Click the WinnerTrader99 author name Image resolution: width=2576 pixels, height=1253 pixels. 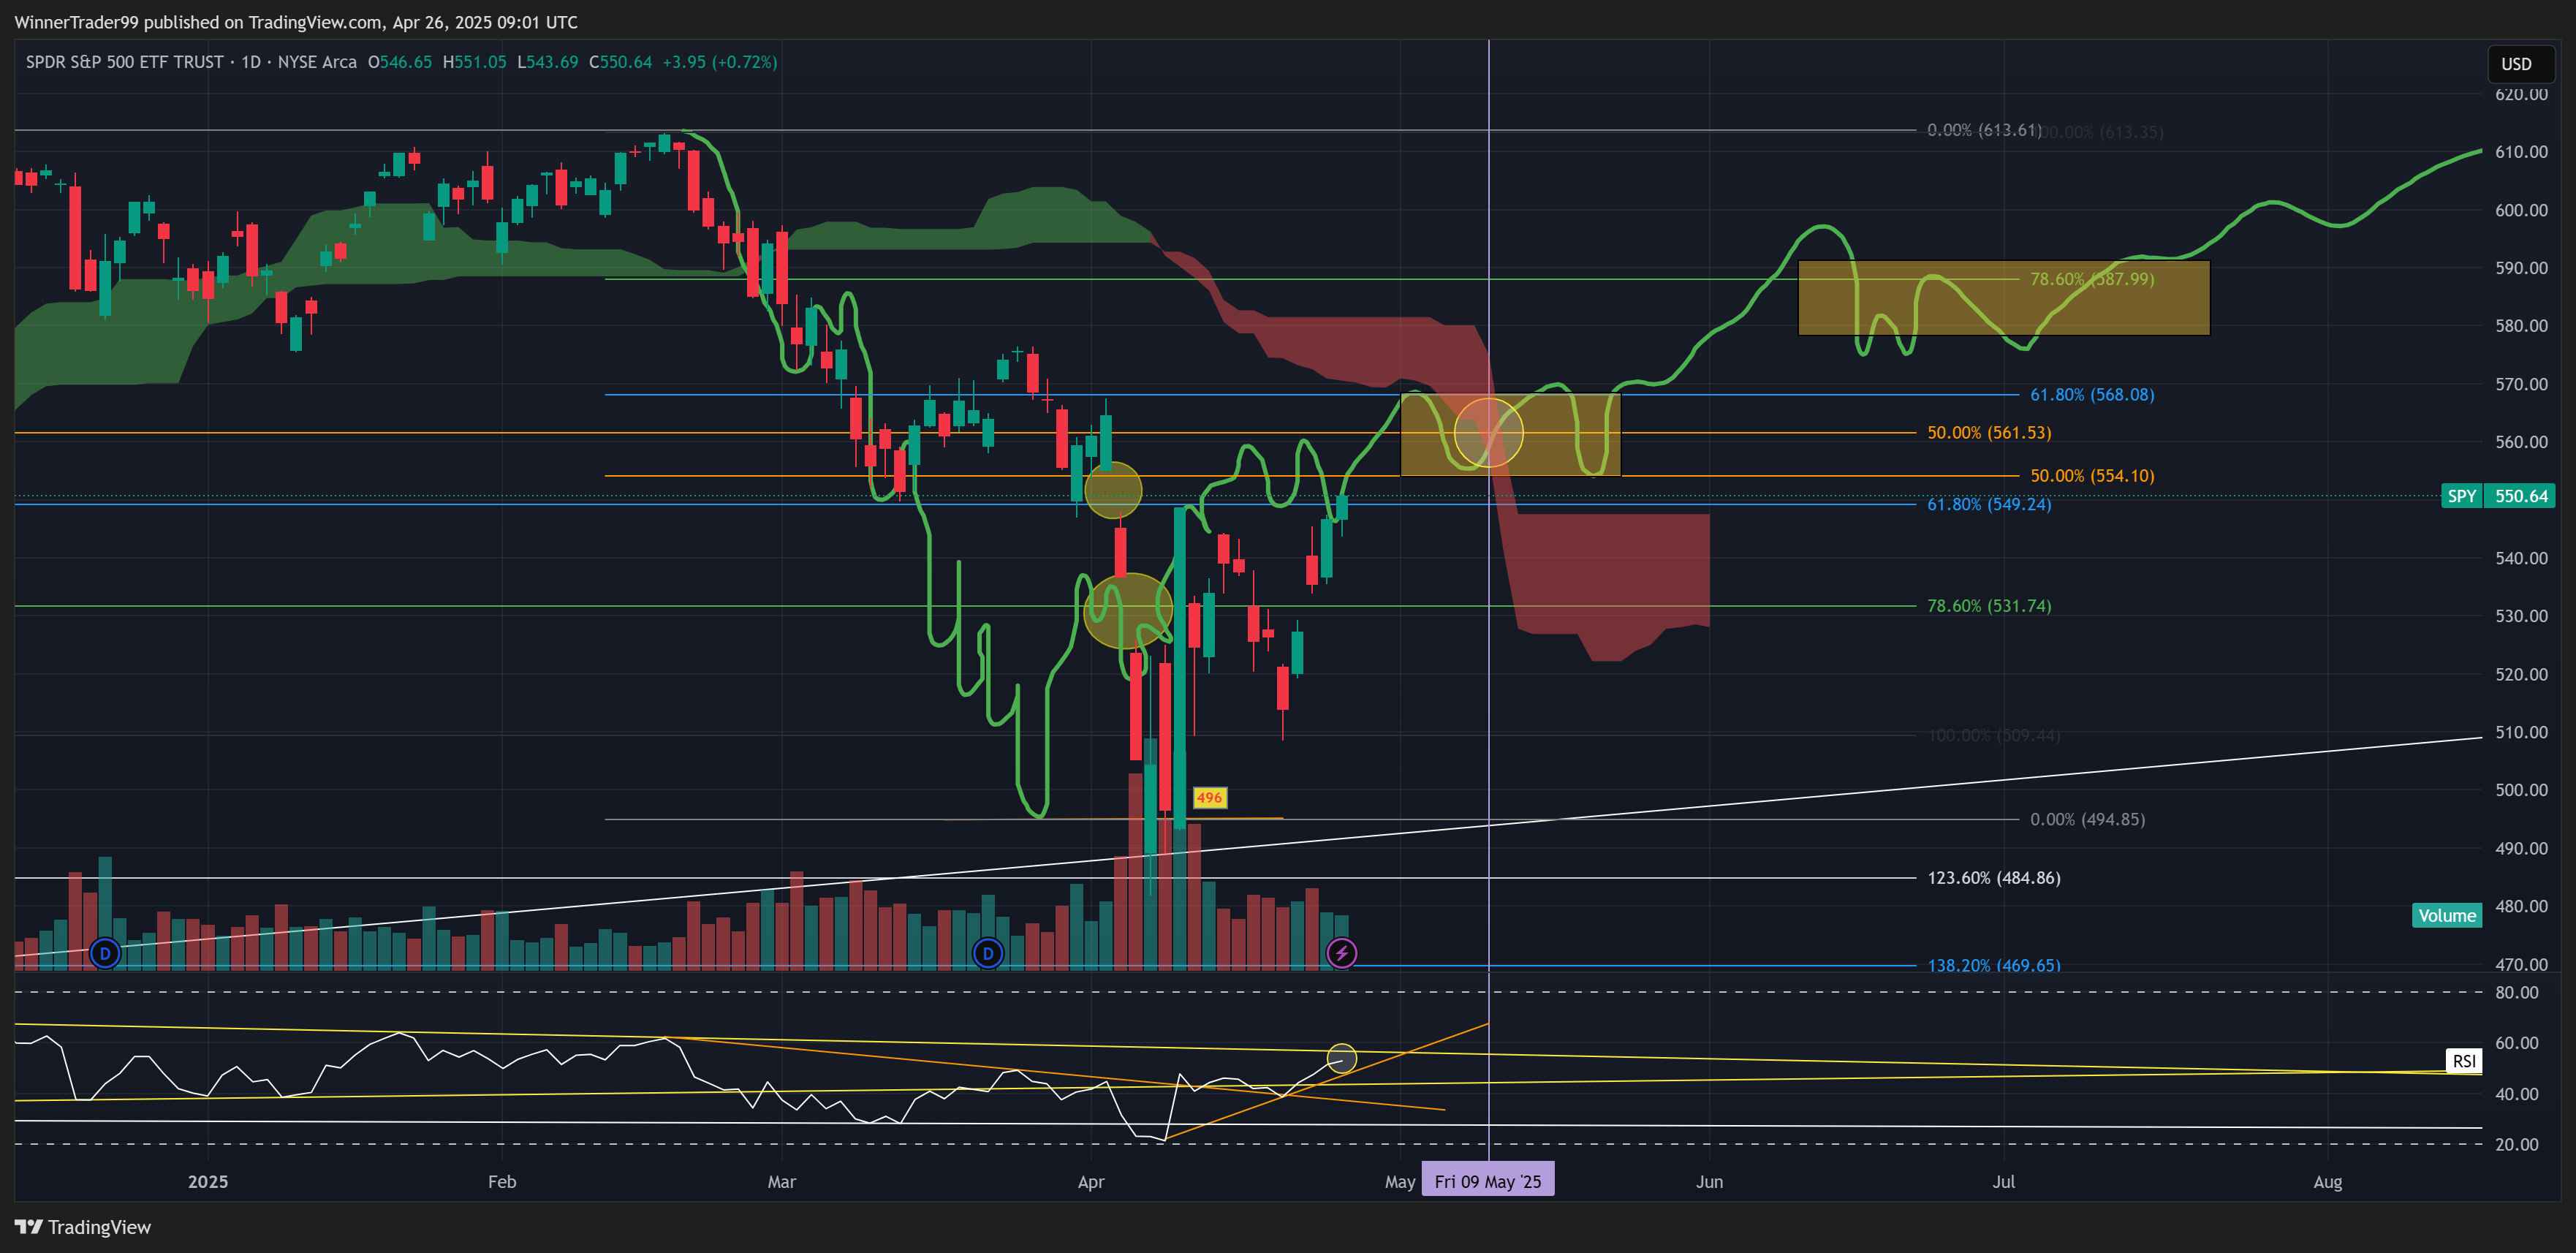pos(76,22)
